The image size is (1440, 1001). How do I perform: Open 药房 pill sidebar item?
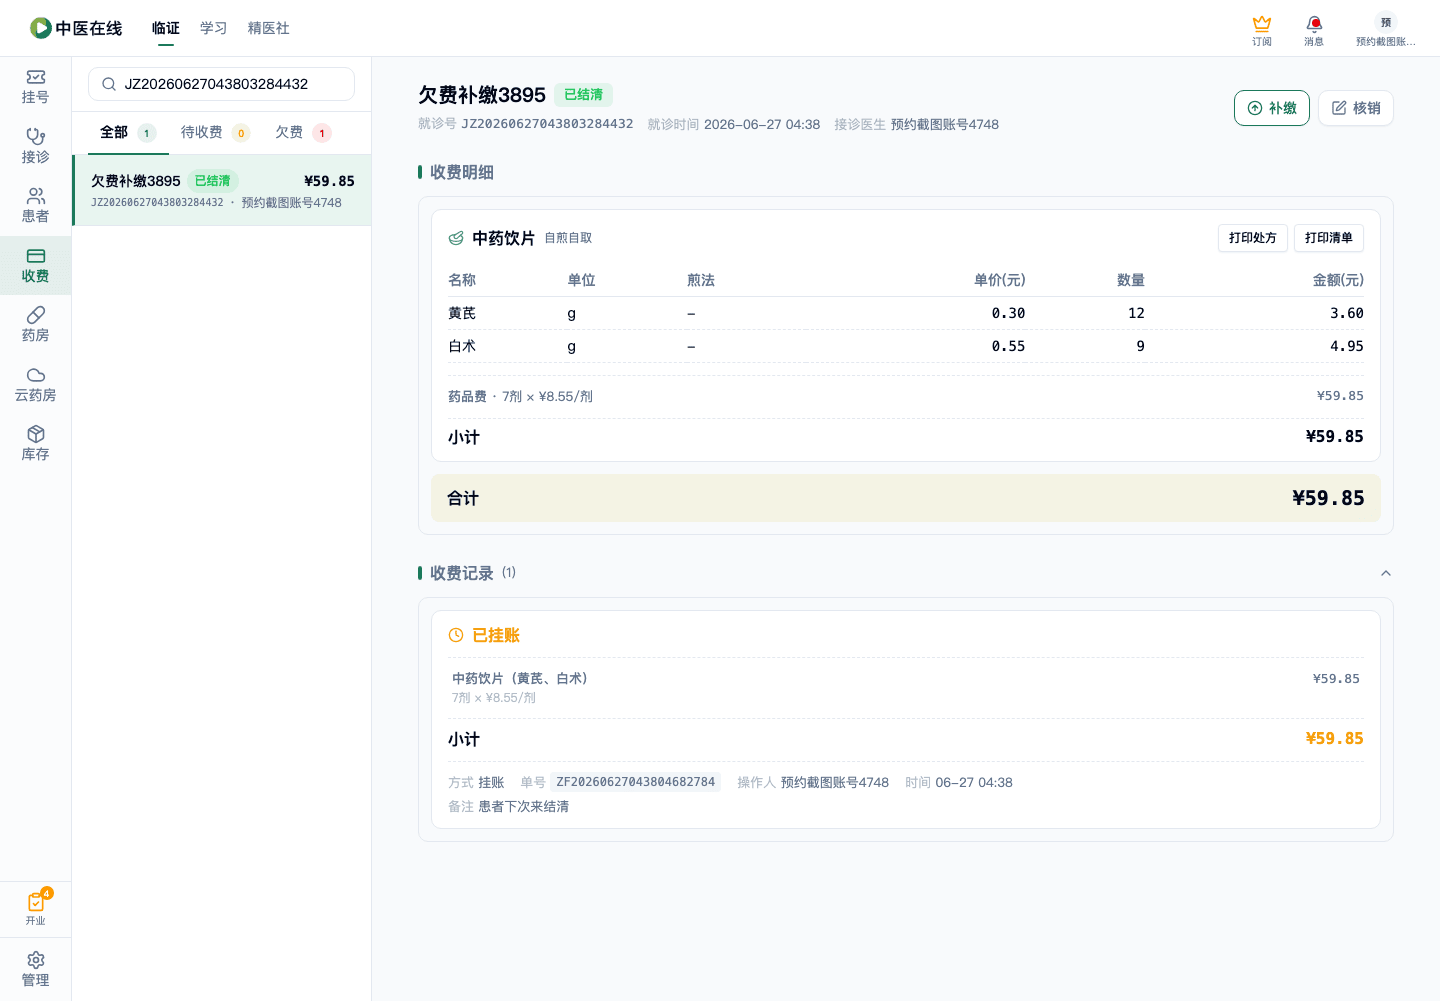click(x=35, y=325)
